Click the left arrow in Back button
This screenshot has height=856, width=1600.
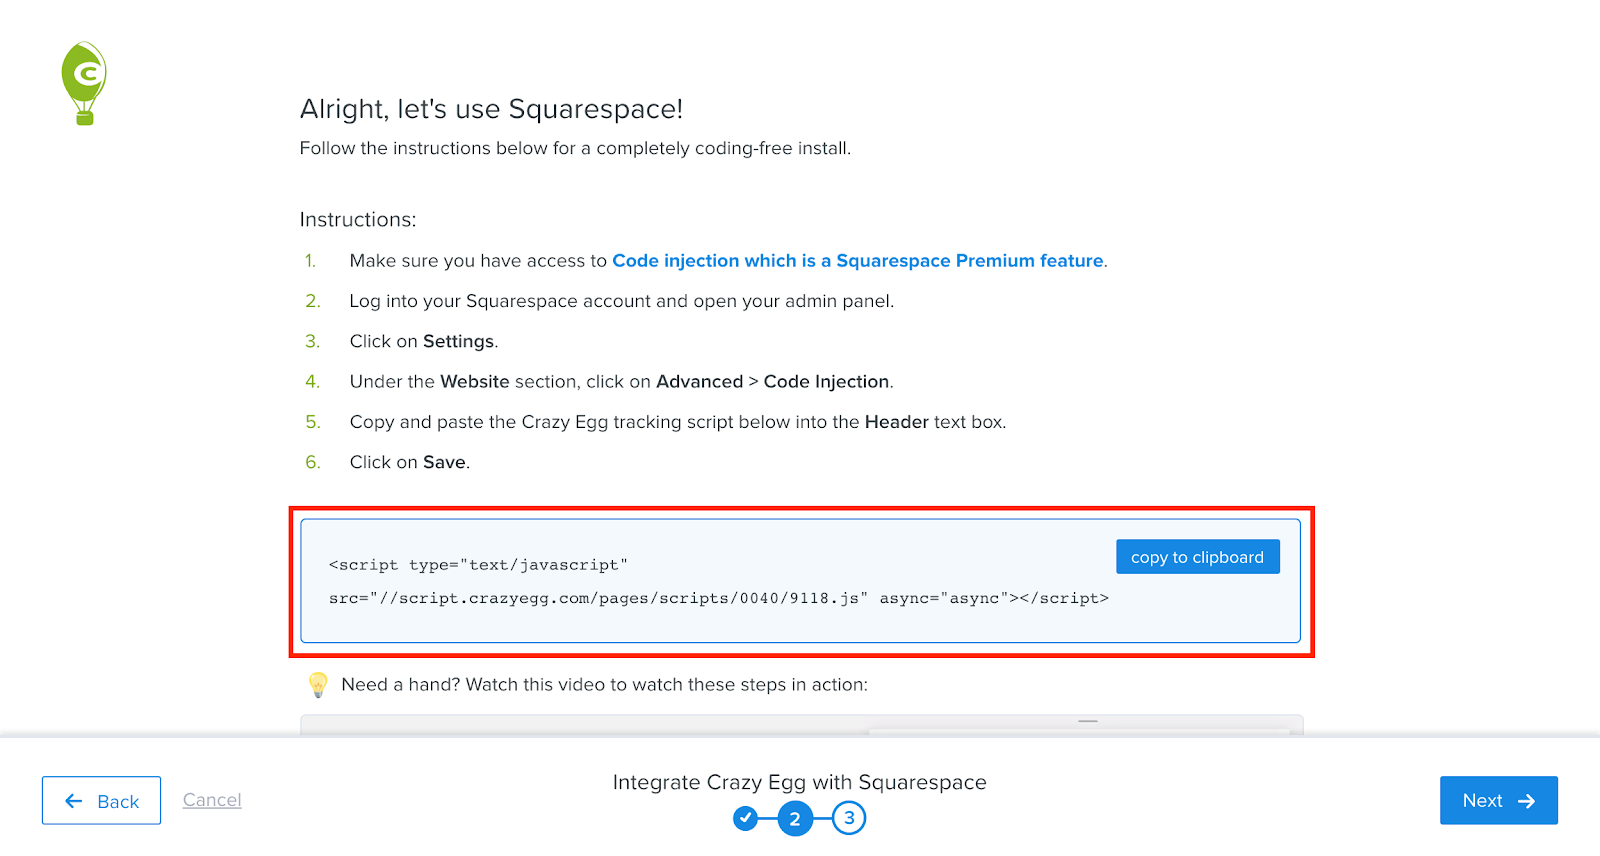74,801
